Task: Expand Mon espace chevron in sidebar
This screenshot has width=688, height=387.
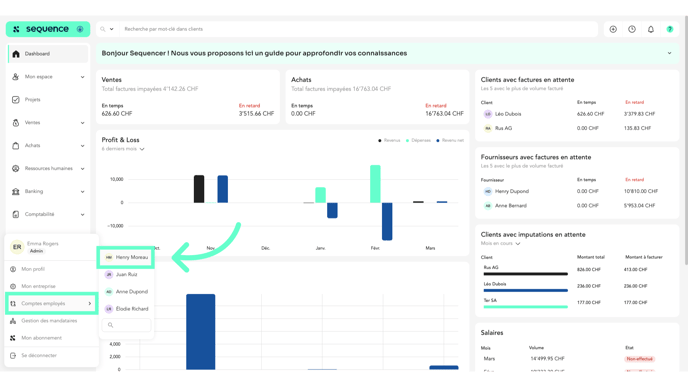Action: pos(82,77)
